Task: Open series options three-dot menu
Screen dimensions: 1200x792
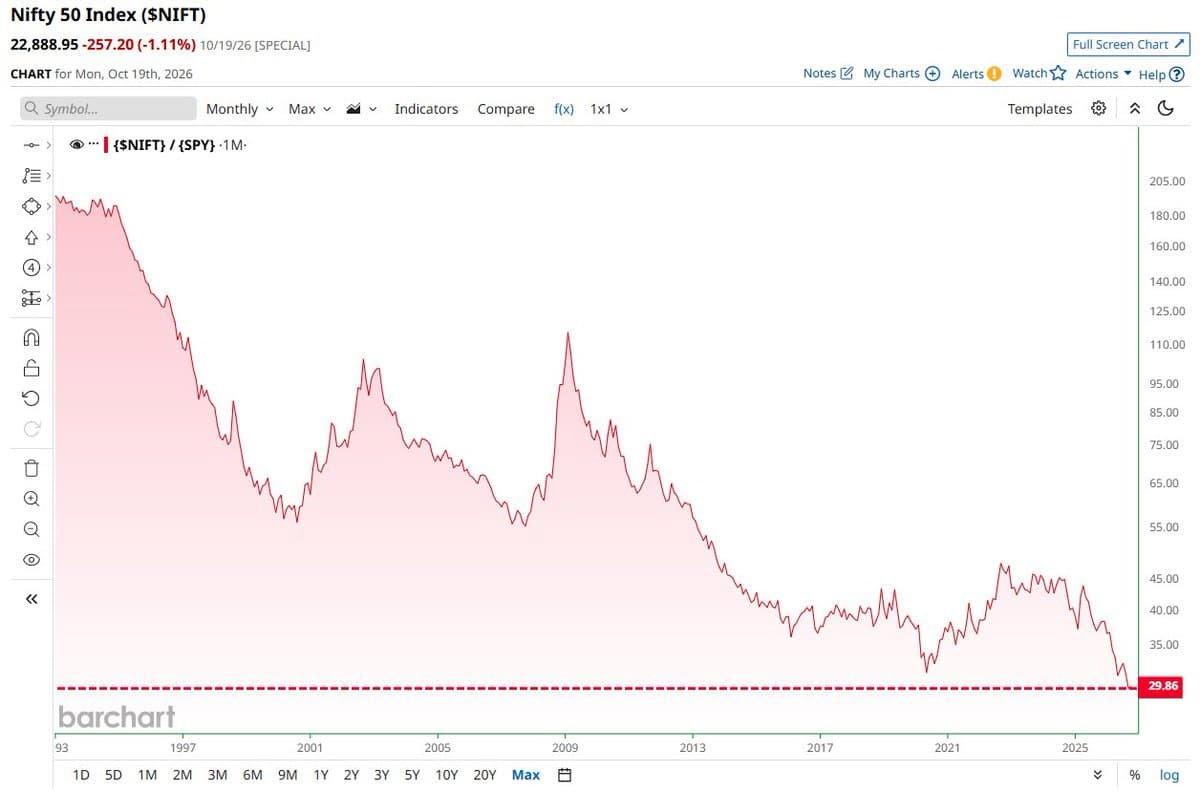Action: point(94,144)
